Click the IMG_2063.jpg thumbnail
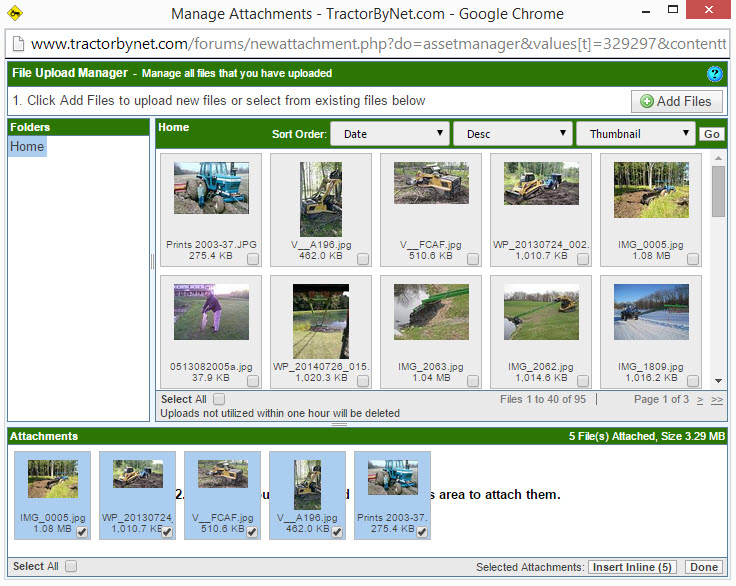 pyautogui.click(x=431, y=312)
